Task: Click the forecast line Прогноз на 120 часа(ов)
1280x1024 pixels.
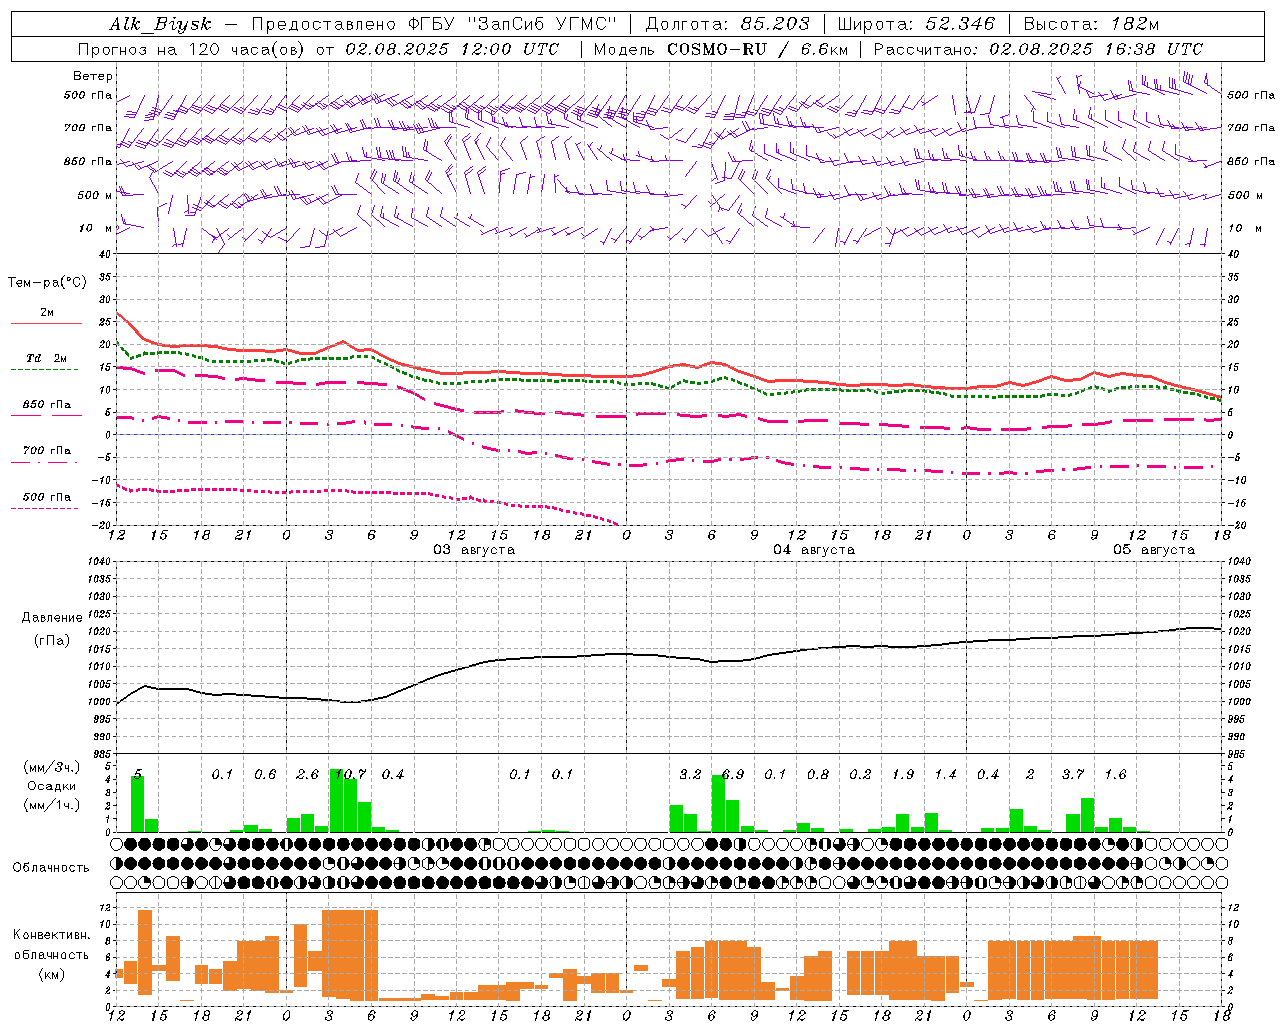Action: click(x=193, y=49)
